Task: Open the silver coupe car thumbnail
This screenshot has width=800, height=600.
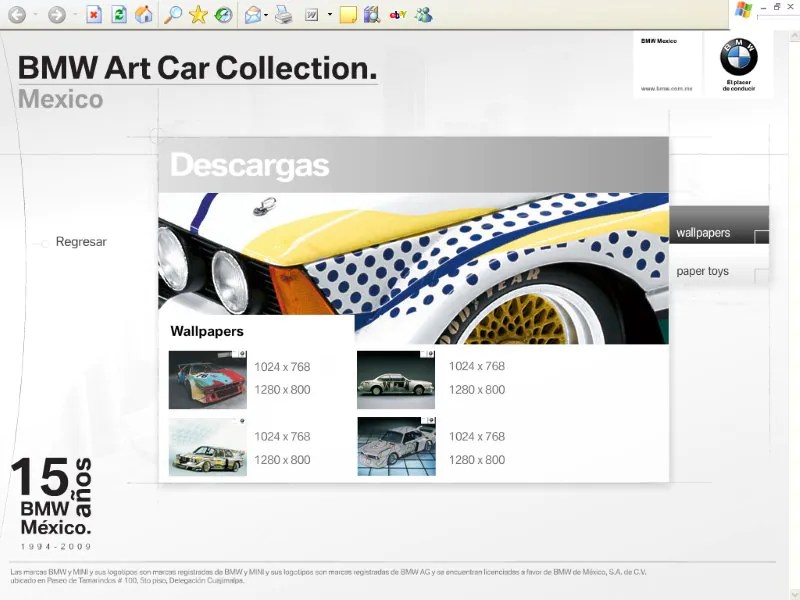Action: coord(396,380)
